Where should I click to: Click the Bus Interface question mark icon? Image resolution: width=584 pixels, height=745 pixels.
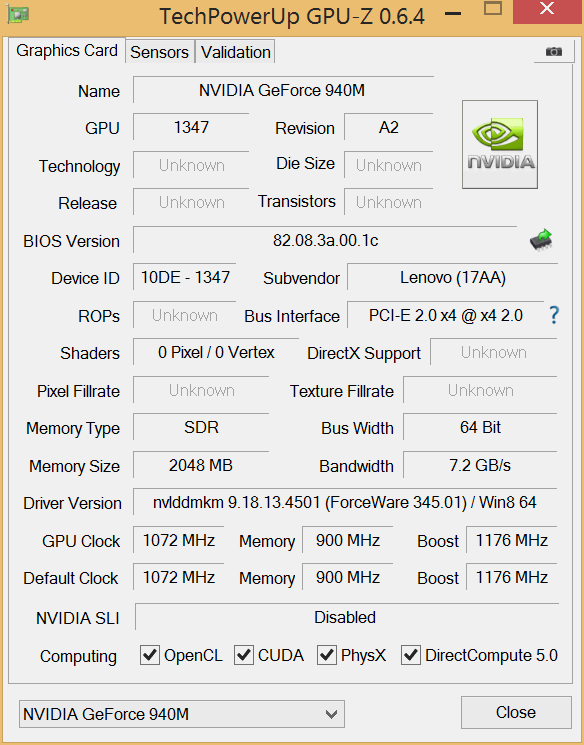pos(554,315)
